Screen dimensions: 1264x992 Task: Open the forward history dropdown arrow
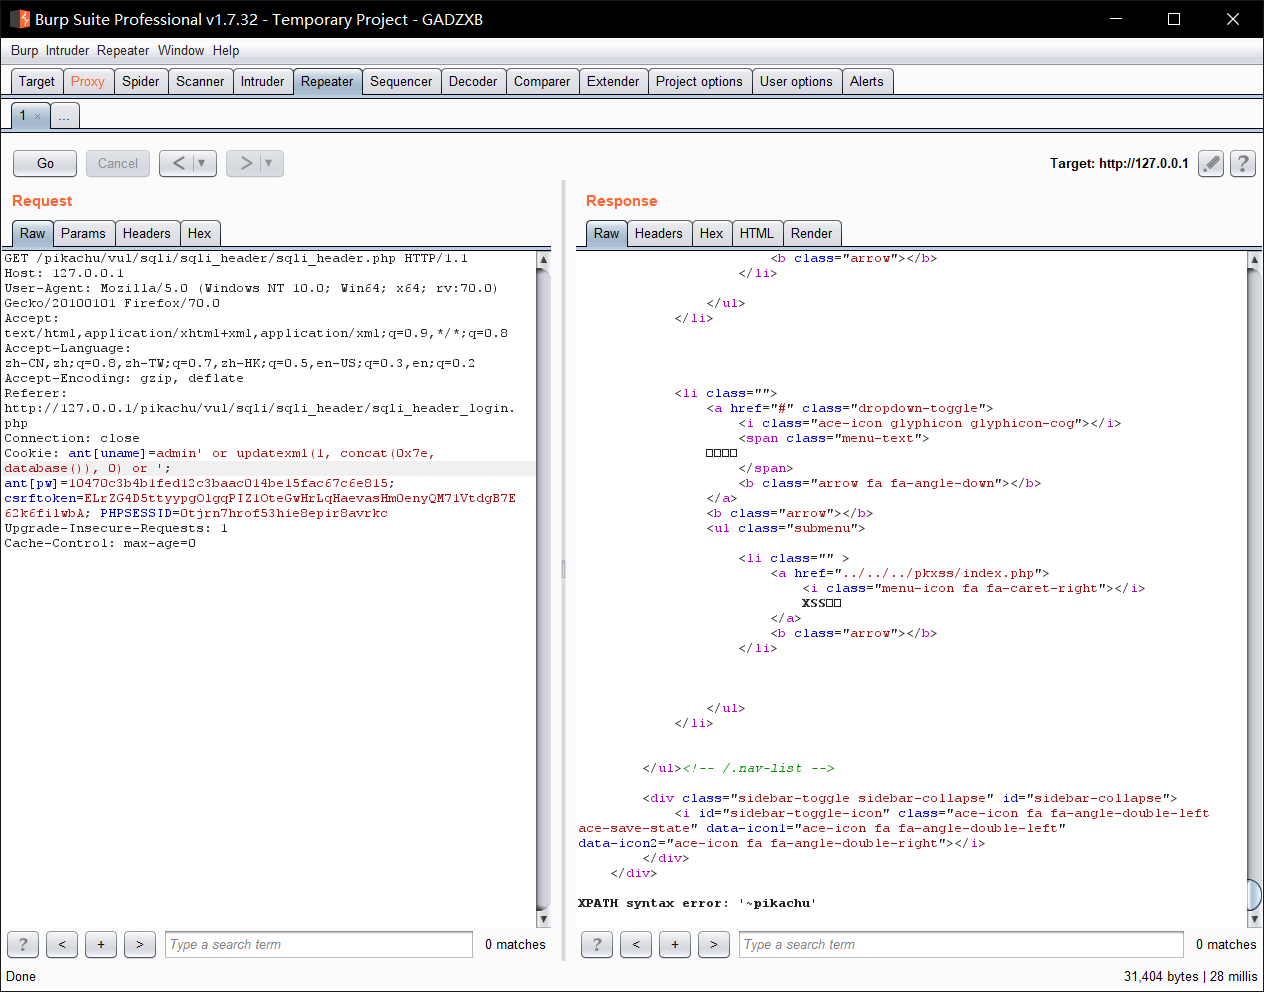[270, 163]
